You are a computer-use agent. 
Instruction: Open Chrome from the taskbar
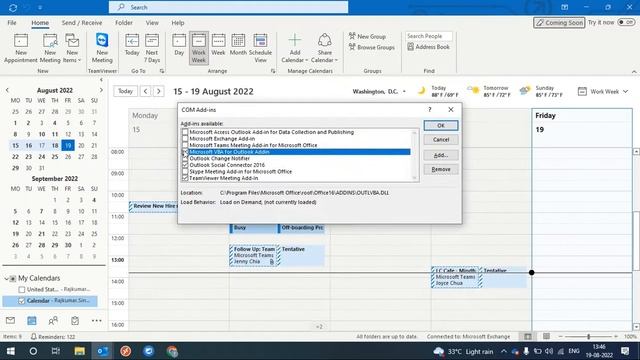[172, 351]
